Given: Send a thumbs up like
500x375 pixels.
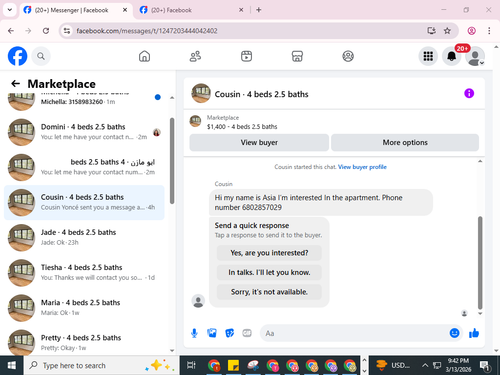Looking at the screenshot, I should tap(474, 333).
